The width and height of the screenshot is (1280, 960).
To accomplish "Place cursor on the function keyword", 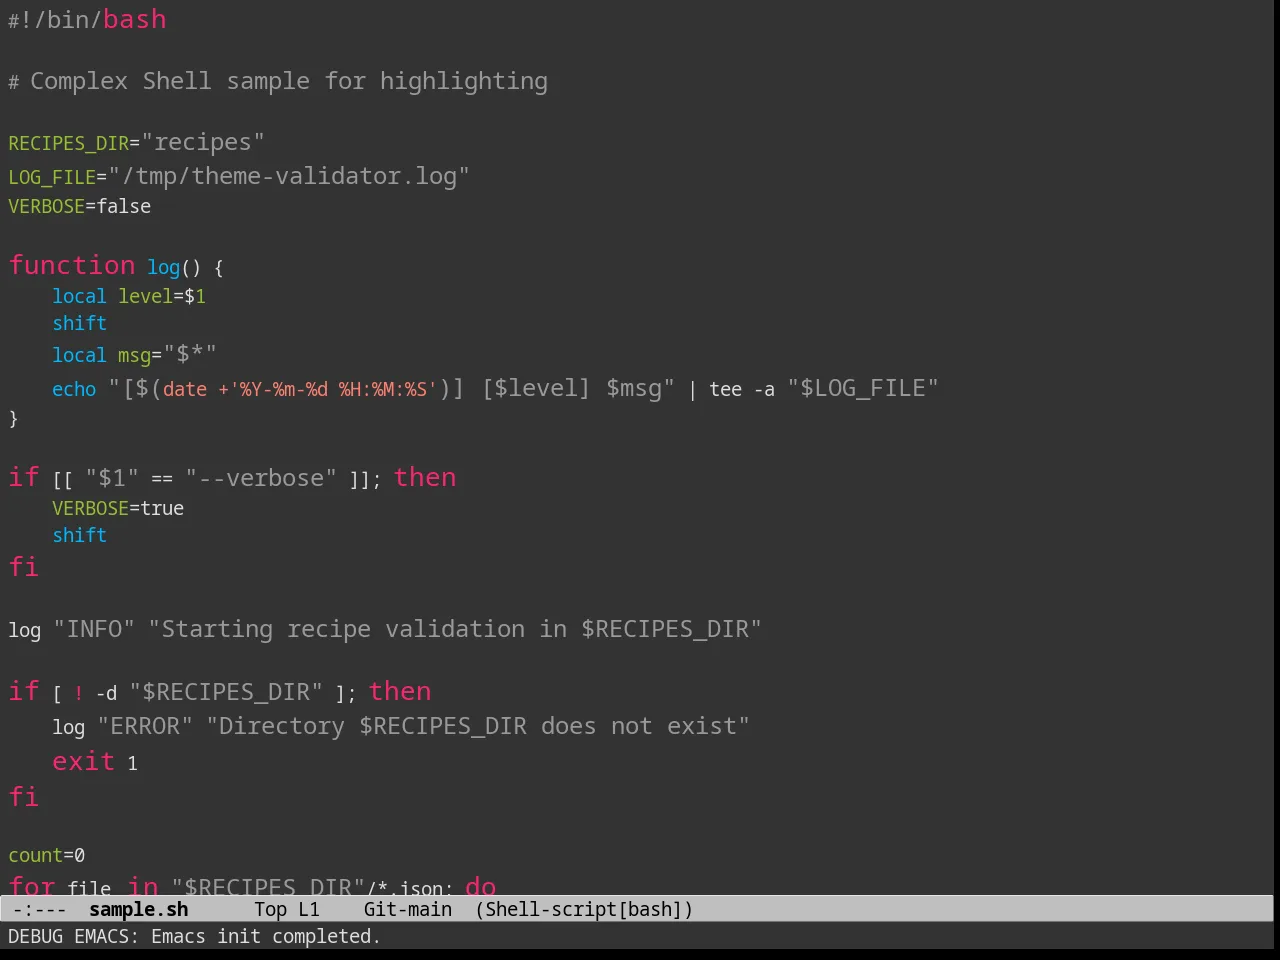I will click(x=72, y=265).
